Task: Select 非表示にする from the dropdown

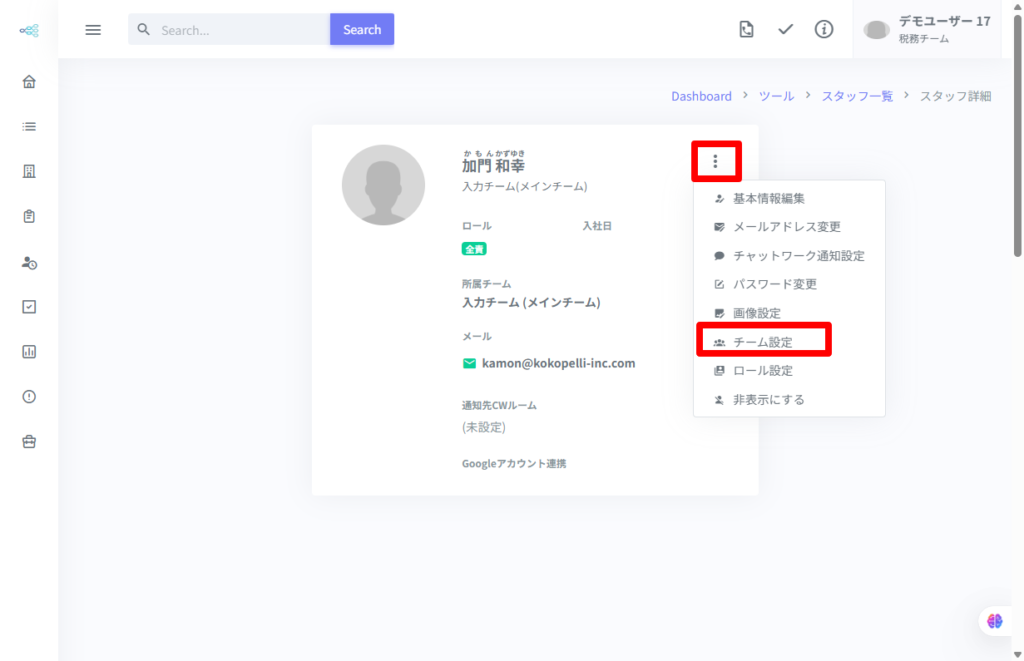Action: (768, 399)
